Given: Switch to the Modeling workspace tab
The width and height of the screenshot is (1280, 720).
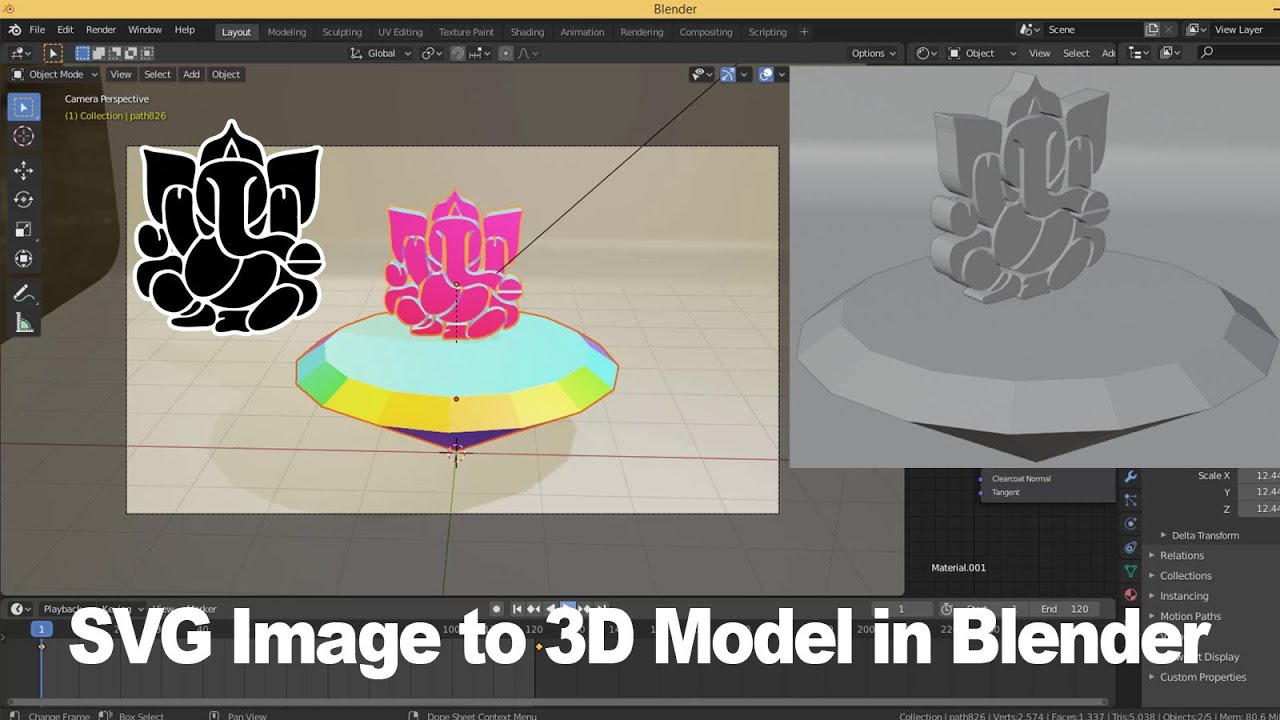Looking at the screenshot, I should point(287,32).
